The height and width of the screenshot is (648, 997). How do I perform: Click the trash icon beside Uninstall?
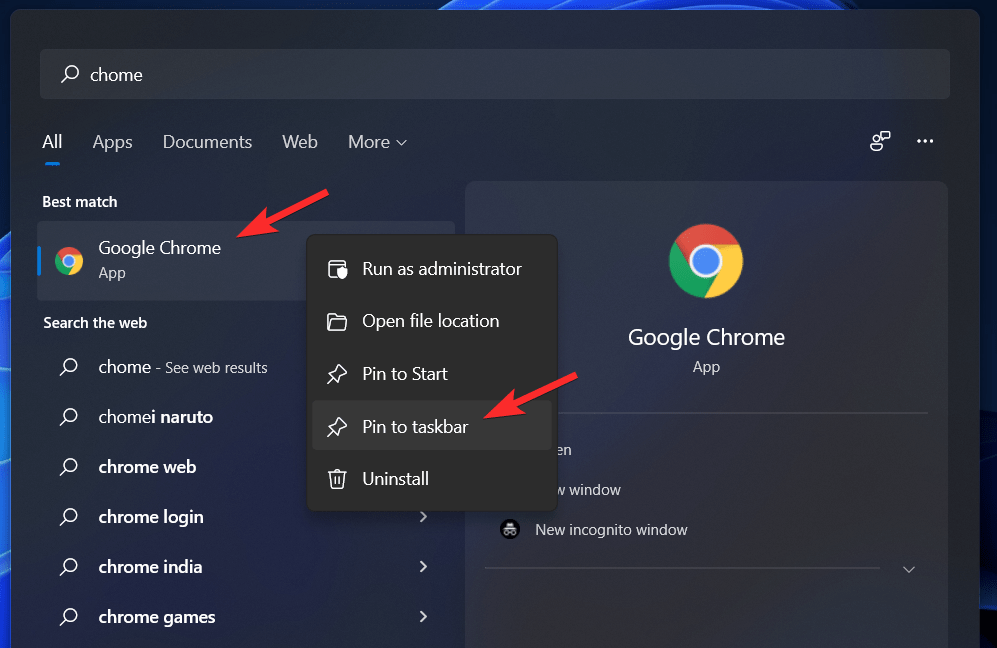(x=337, y=479)
